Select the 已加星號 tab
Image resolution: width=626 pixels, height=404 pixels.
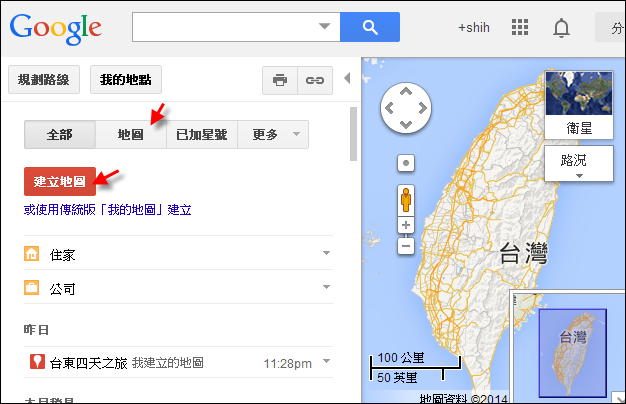202,135
